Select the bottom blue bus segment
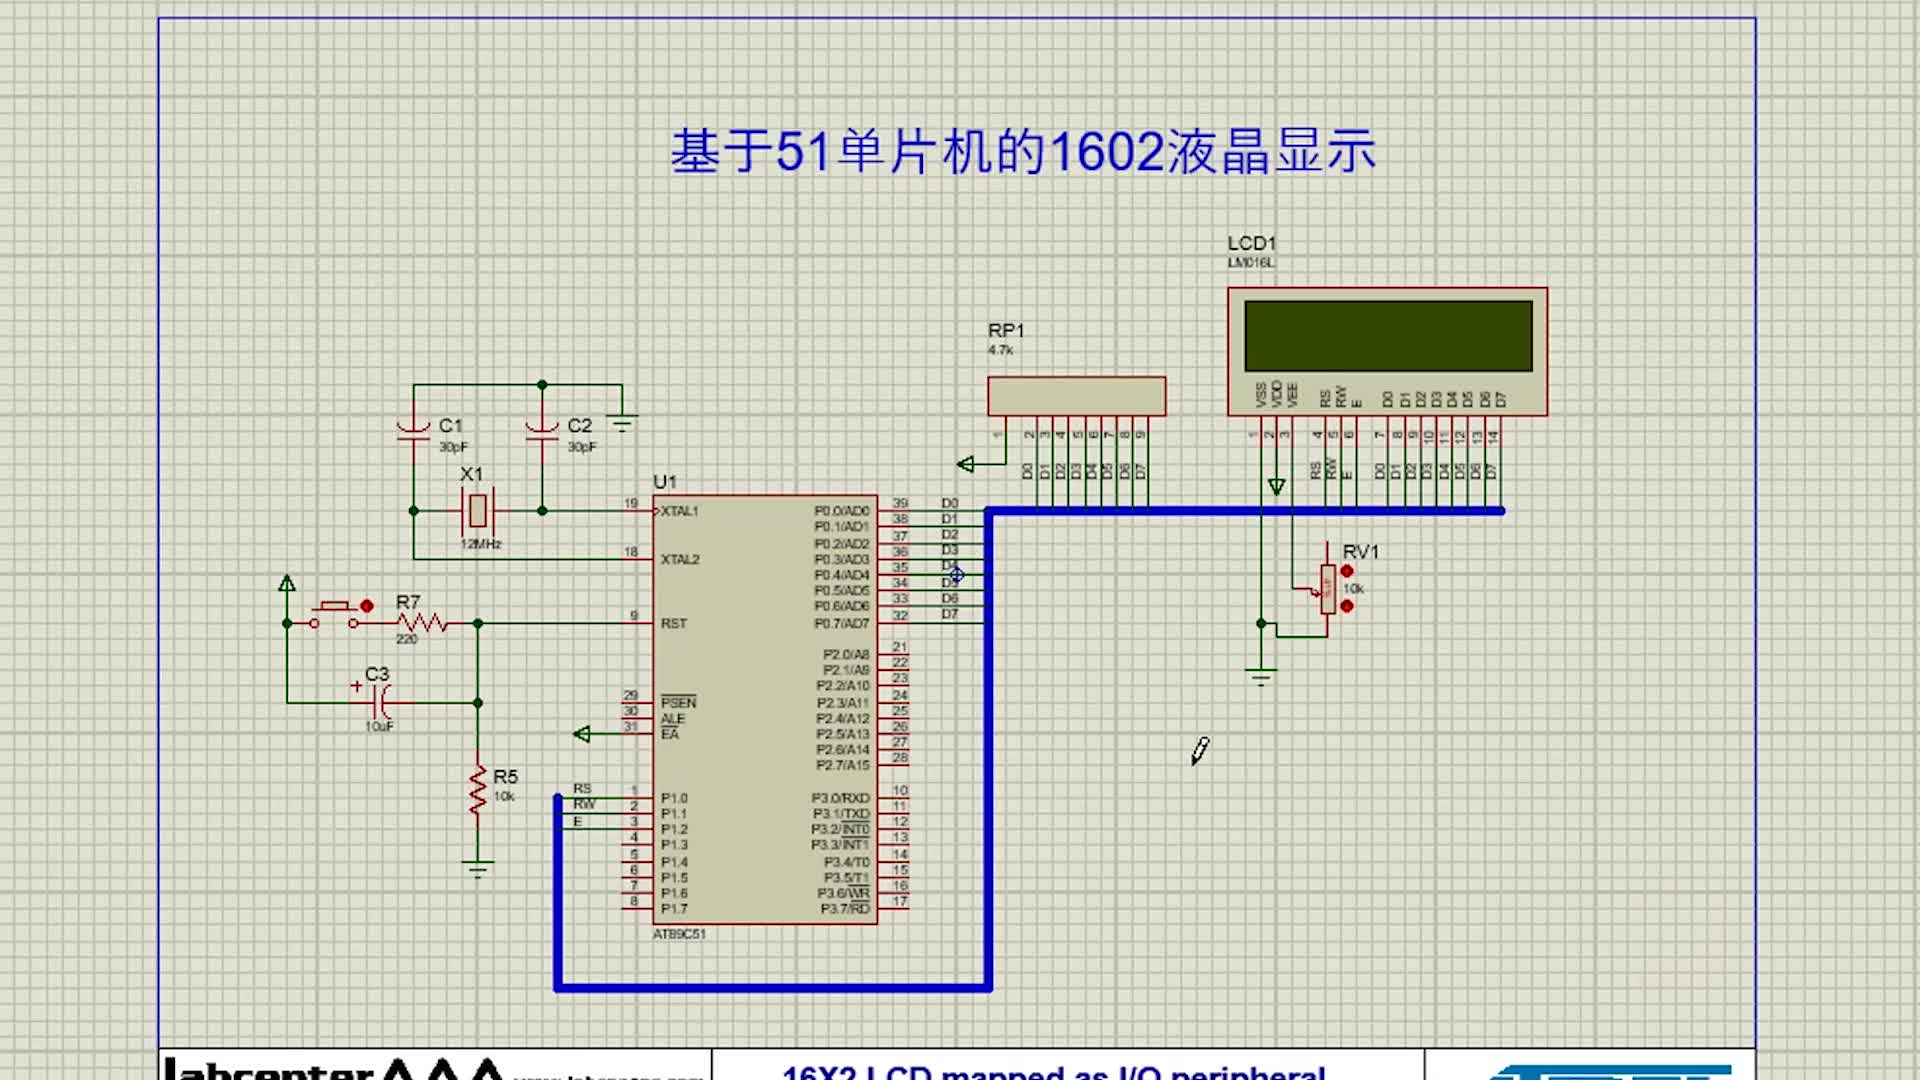Screen dimensions: 1920x1080 pos(773,988)
